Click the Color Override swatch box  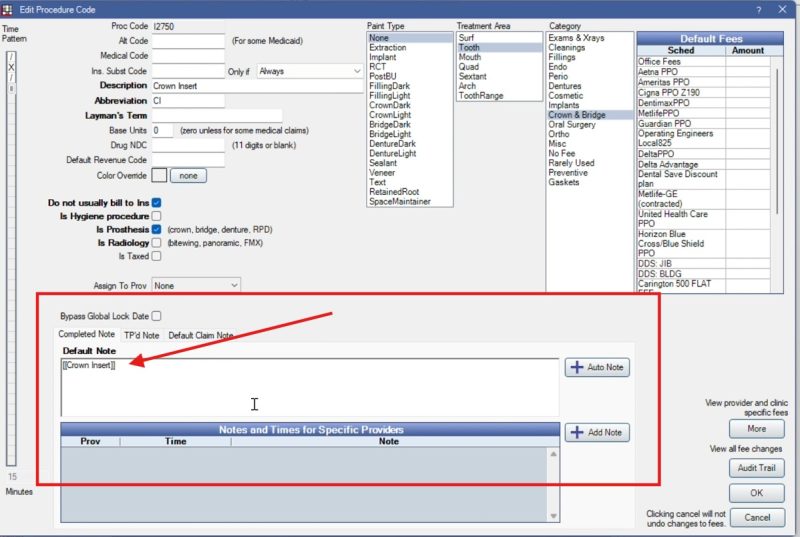159,175
